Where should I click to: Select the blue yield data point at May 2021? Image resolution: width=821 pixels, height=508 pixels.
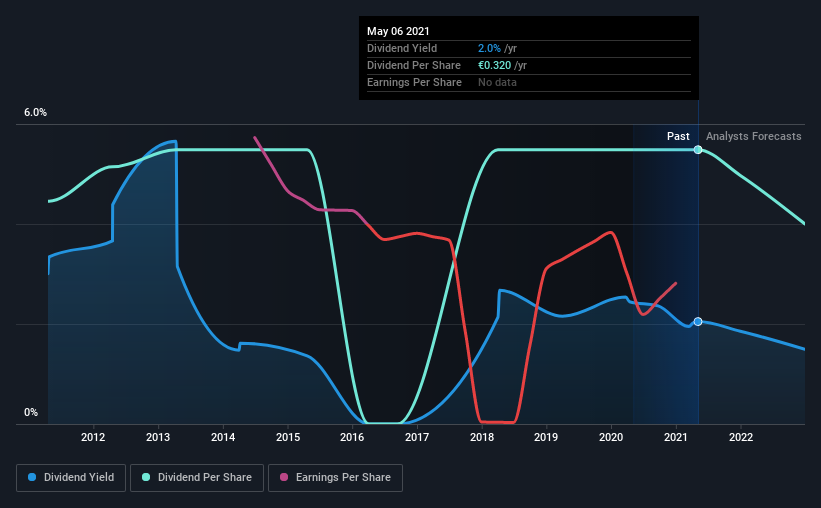698,322
